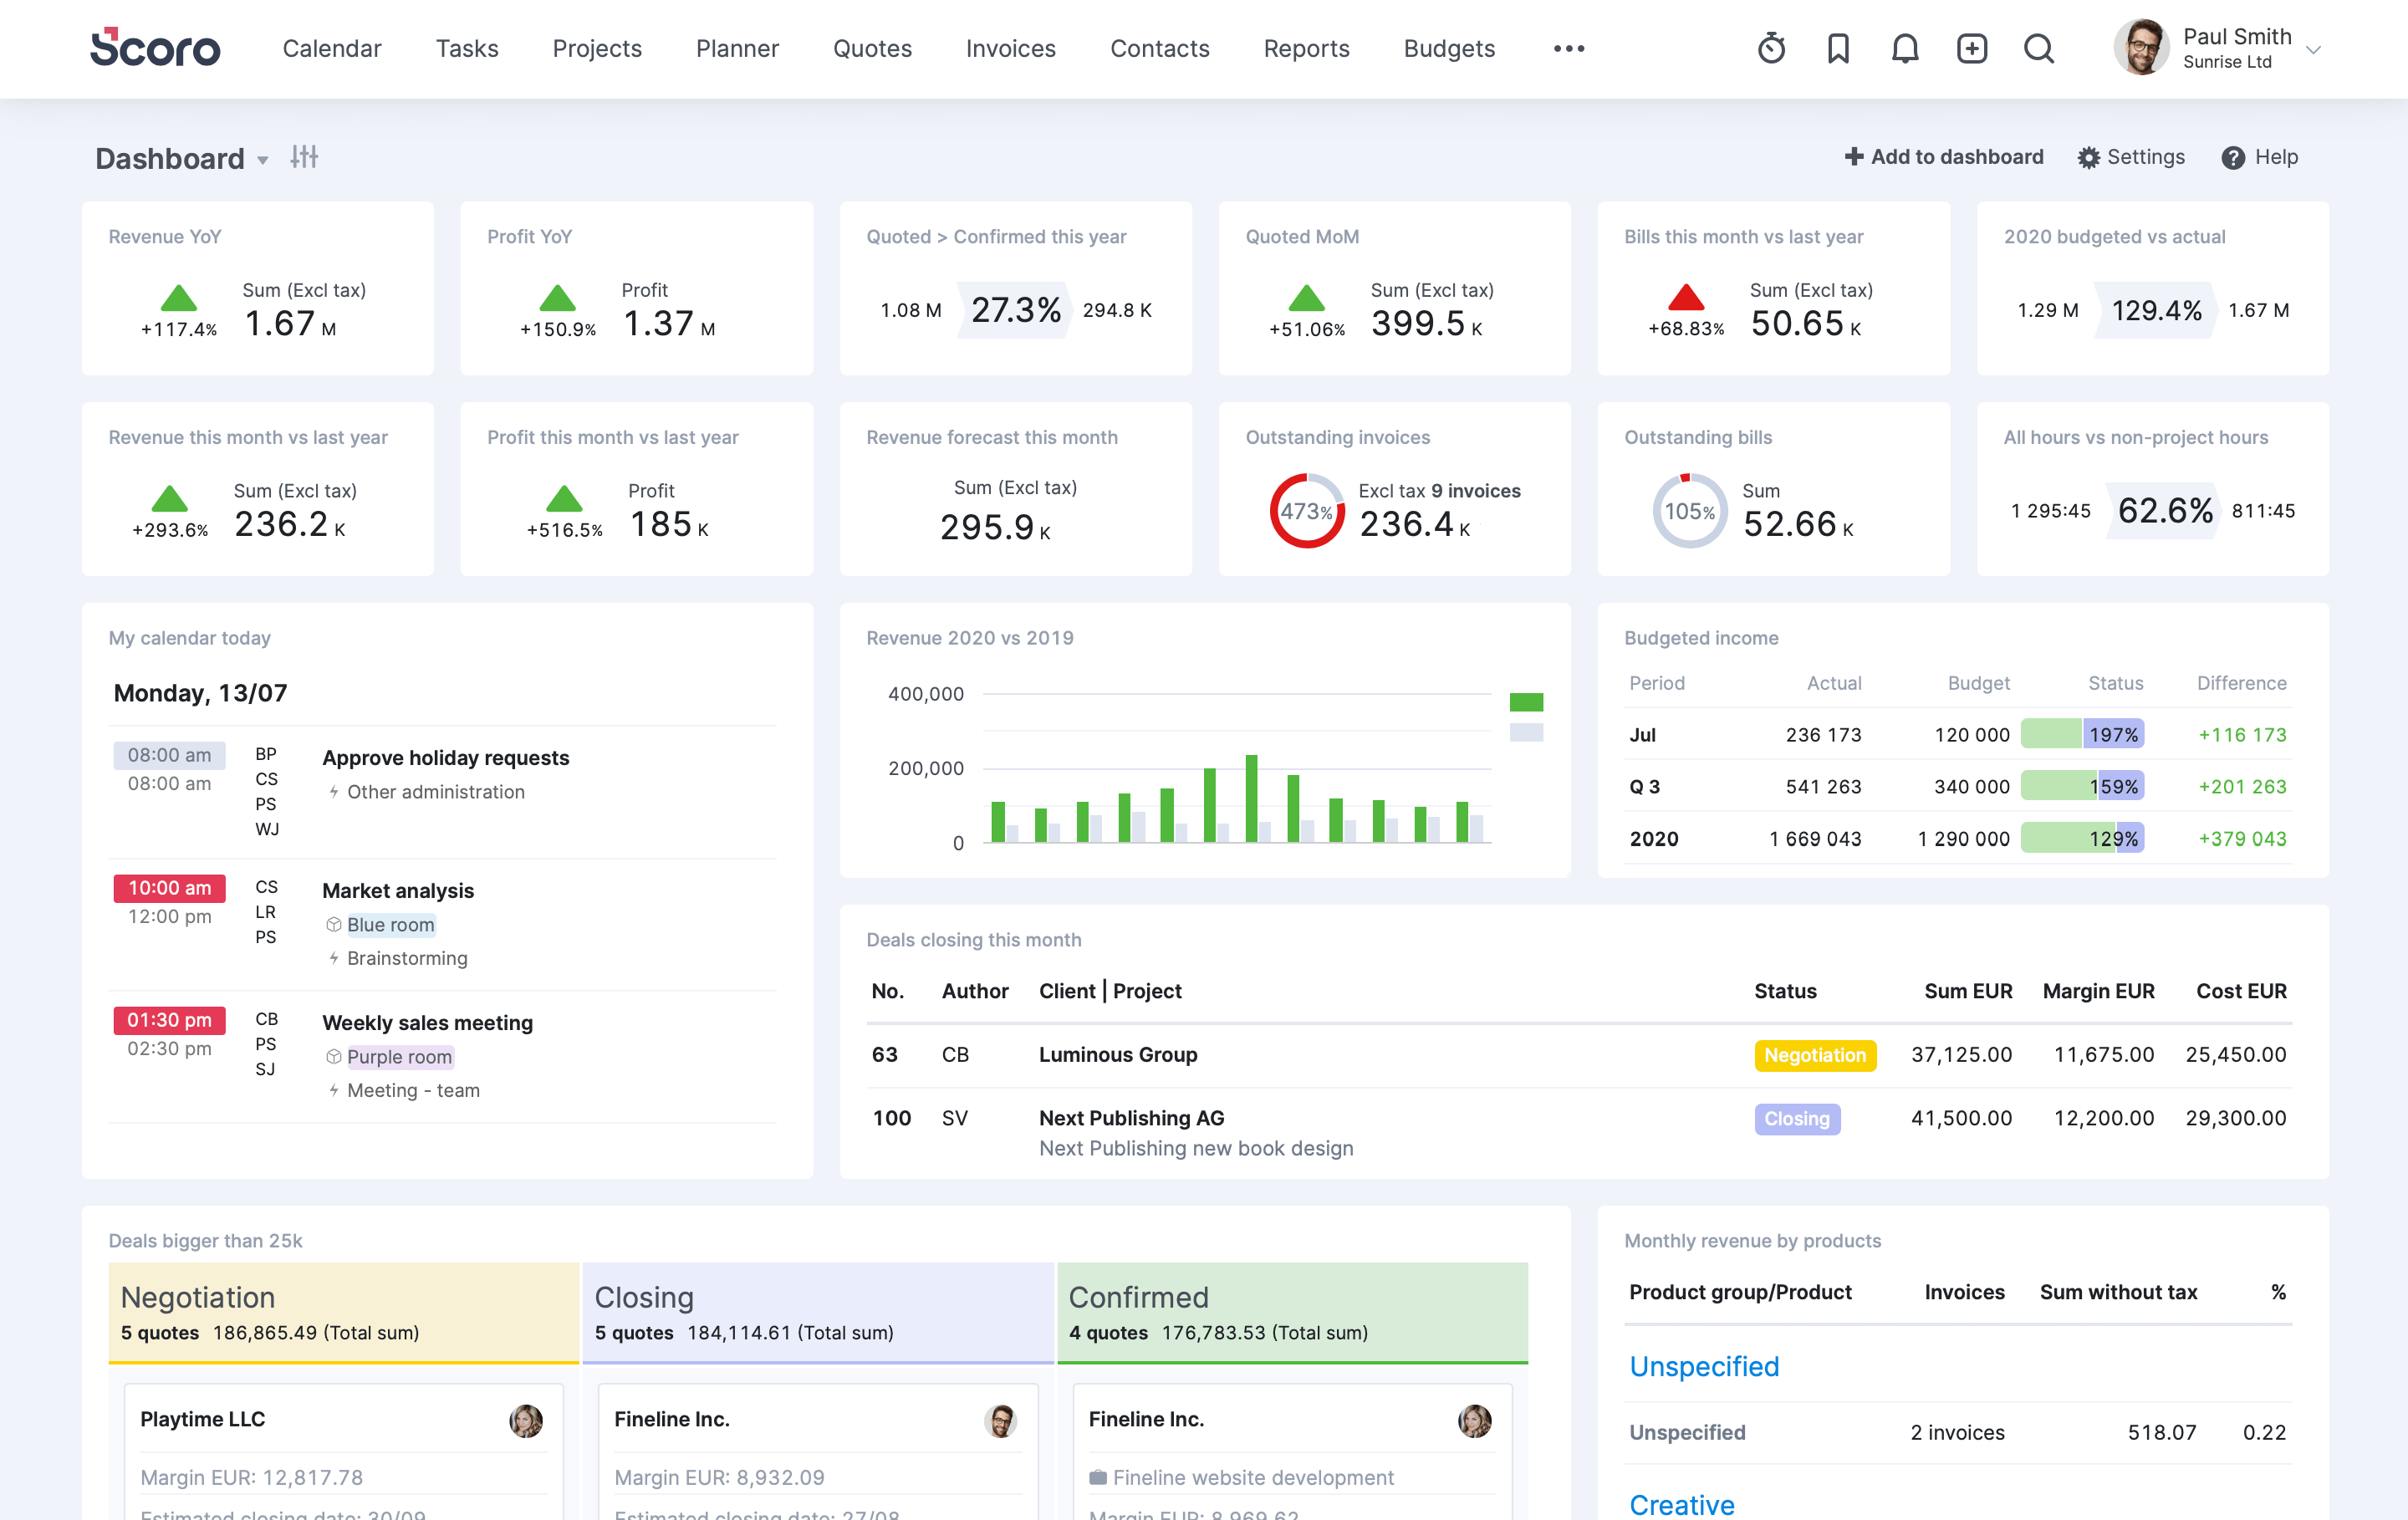Open the notifications bell icon
Image resolution: width=2408 pixels, height=1520 pixels.
1905,48
